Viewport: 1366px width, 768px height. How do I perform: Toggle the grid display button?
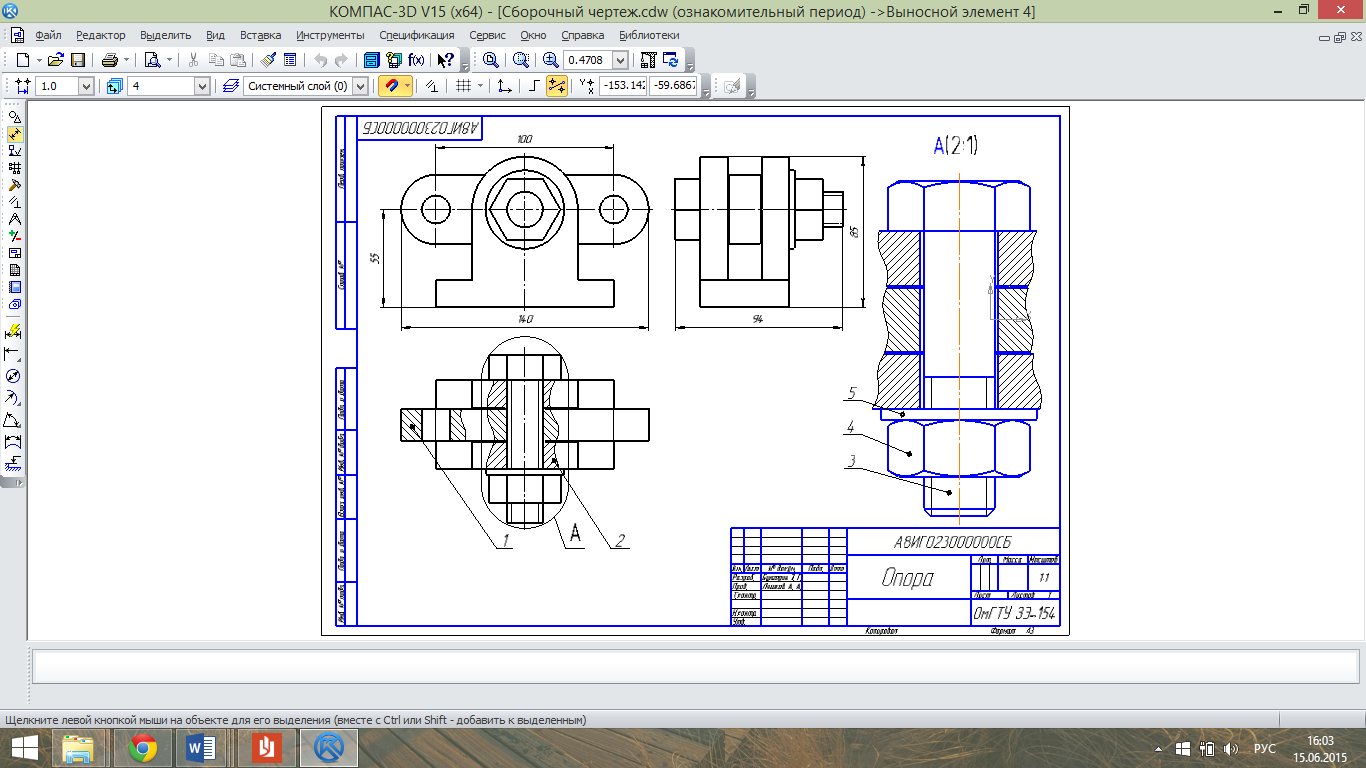pos(463,86)
